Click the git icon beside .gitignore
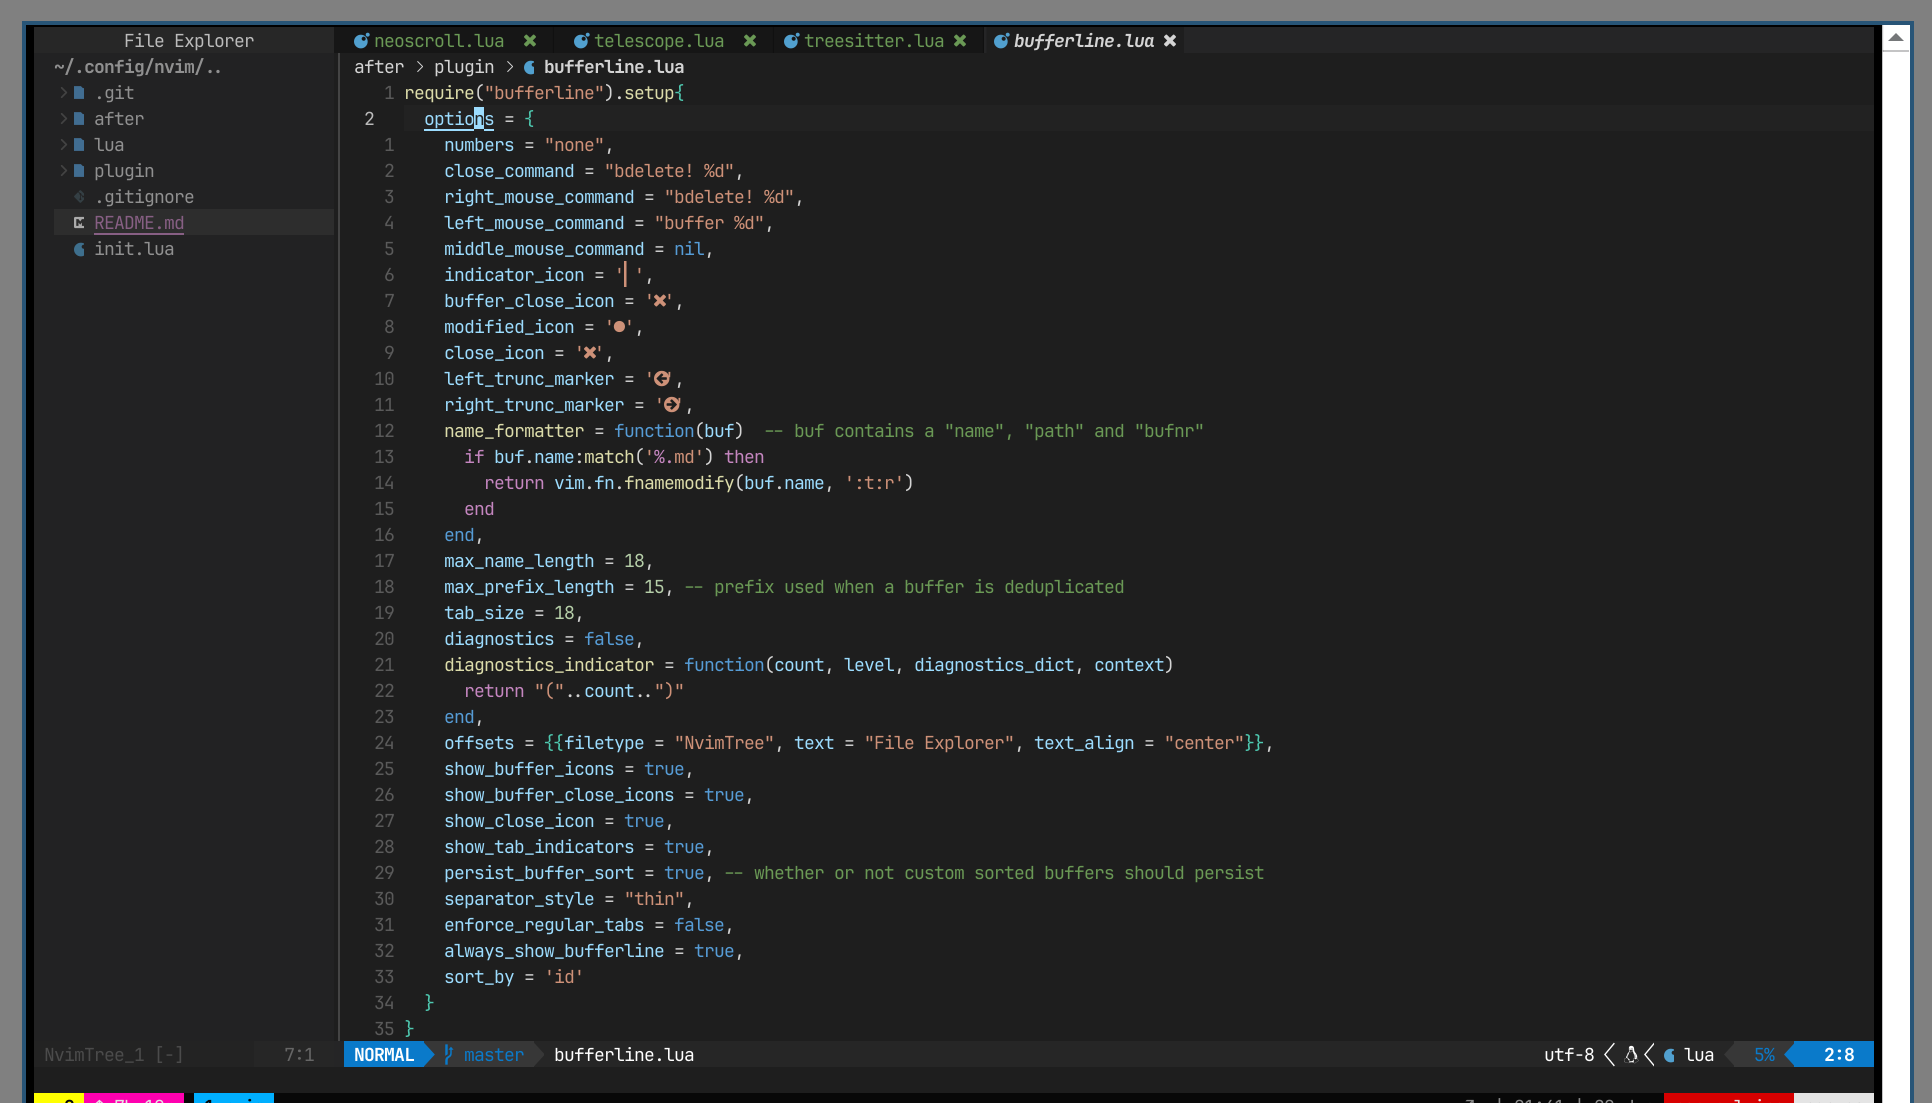 (79, 196)
